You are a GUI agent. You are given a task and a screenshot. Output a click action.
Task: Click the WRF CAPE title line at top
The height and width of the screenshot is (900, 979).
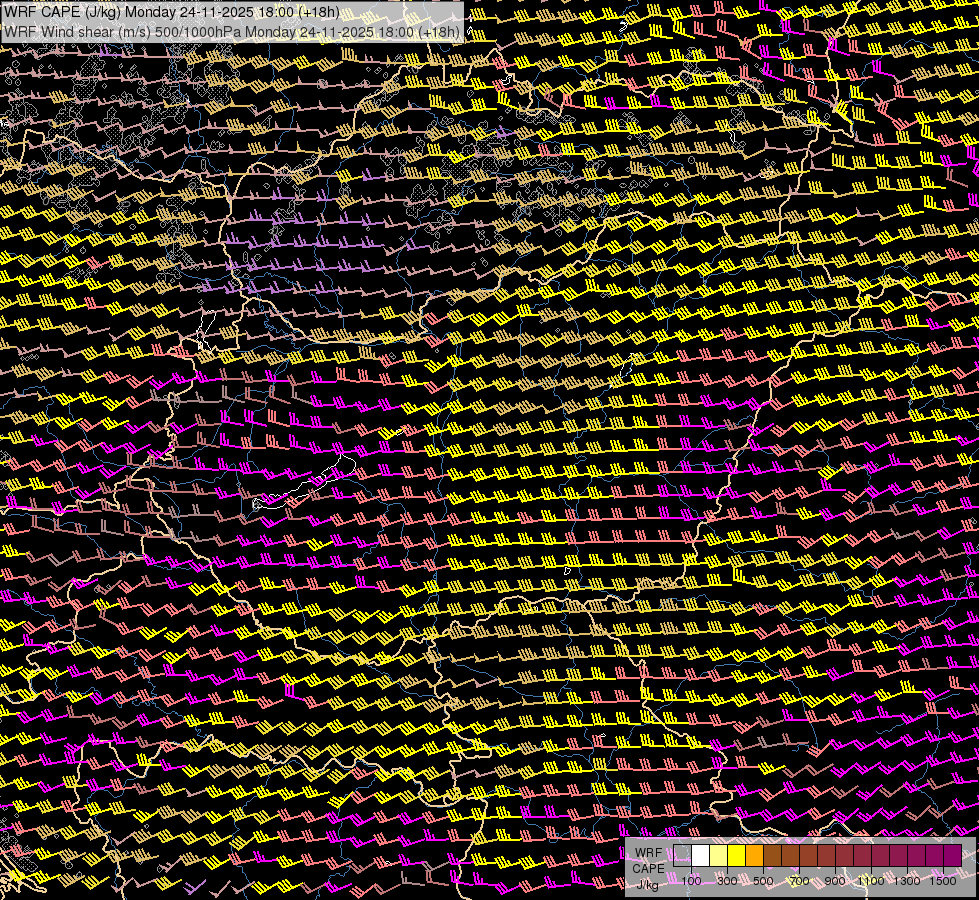coord(172,12)
